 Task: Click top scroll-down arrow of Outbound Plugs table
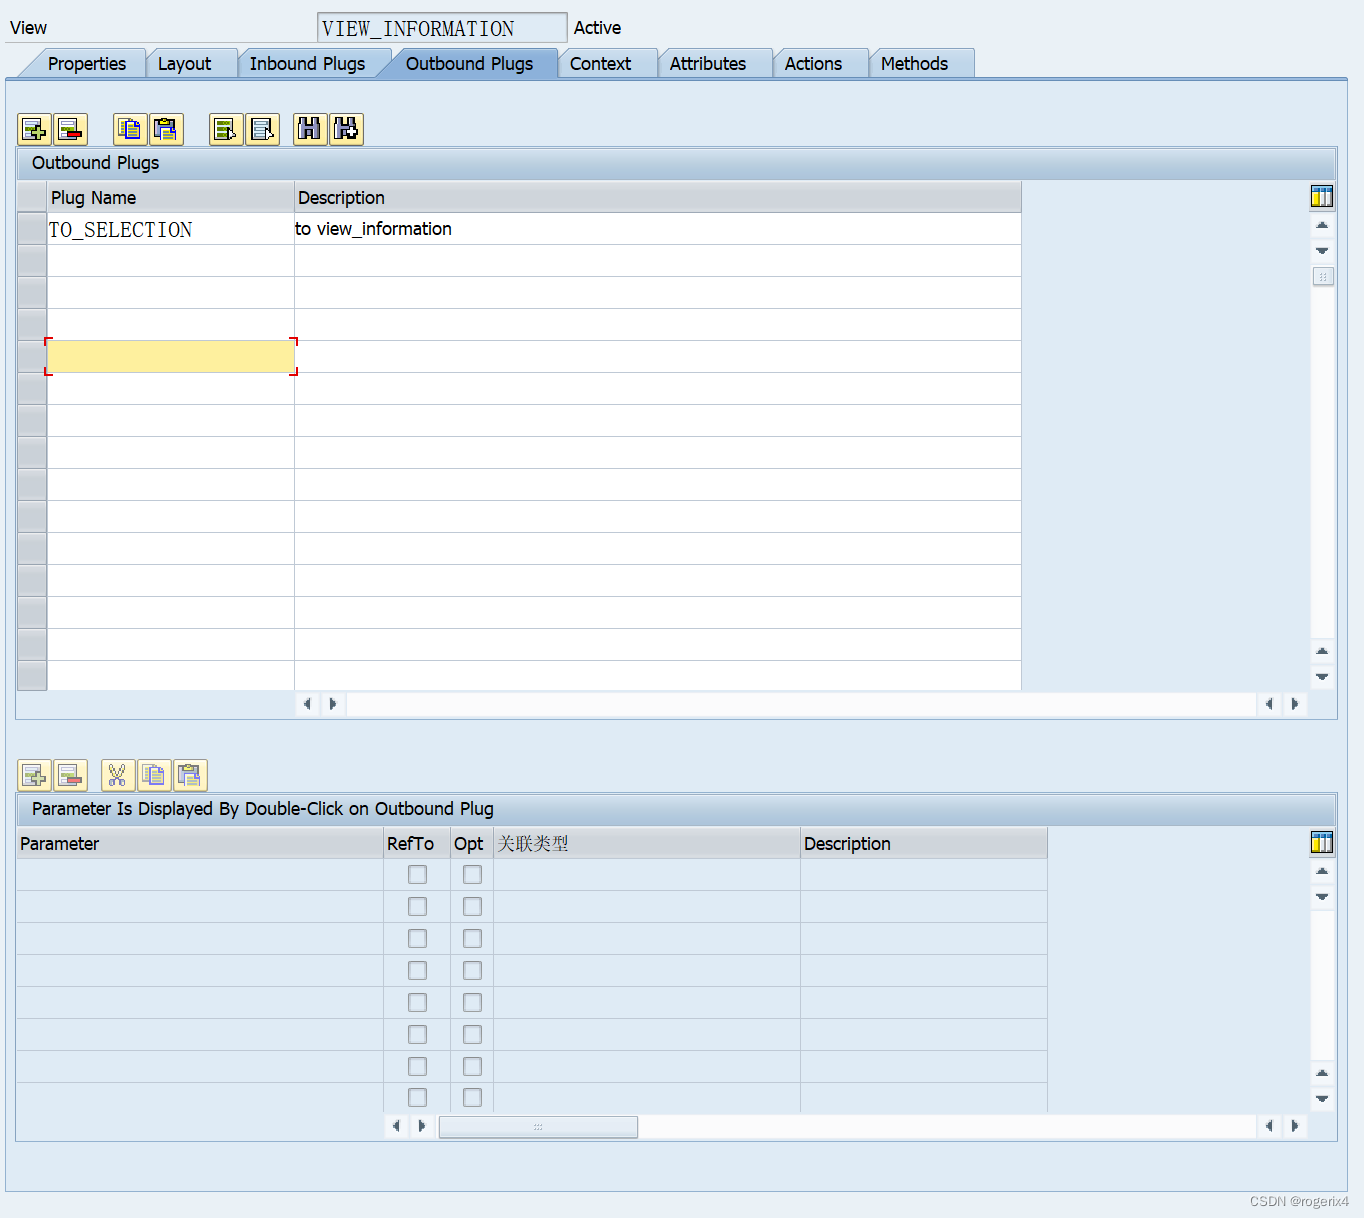tap(1322, 251)
